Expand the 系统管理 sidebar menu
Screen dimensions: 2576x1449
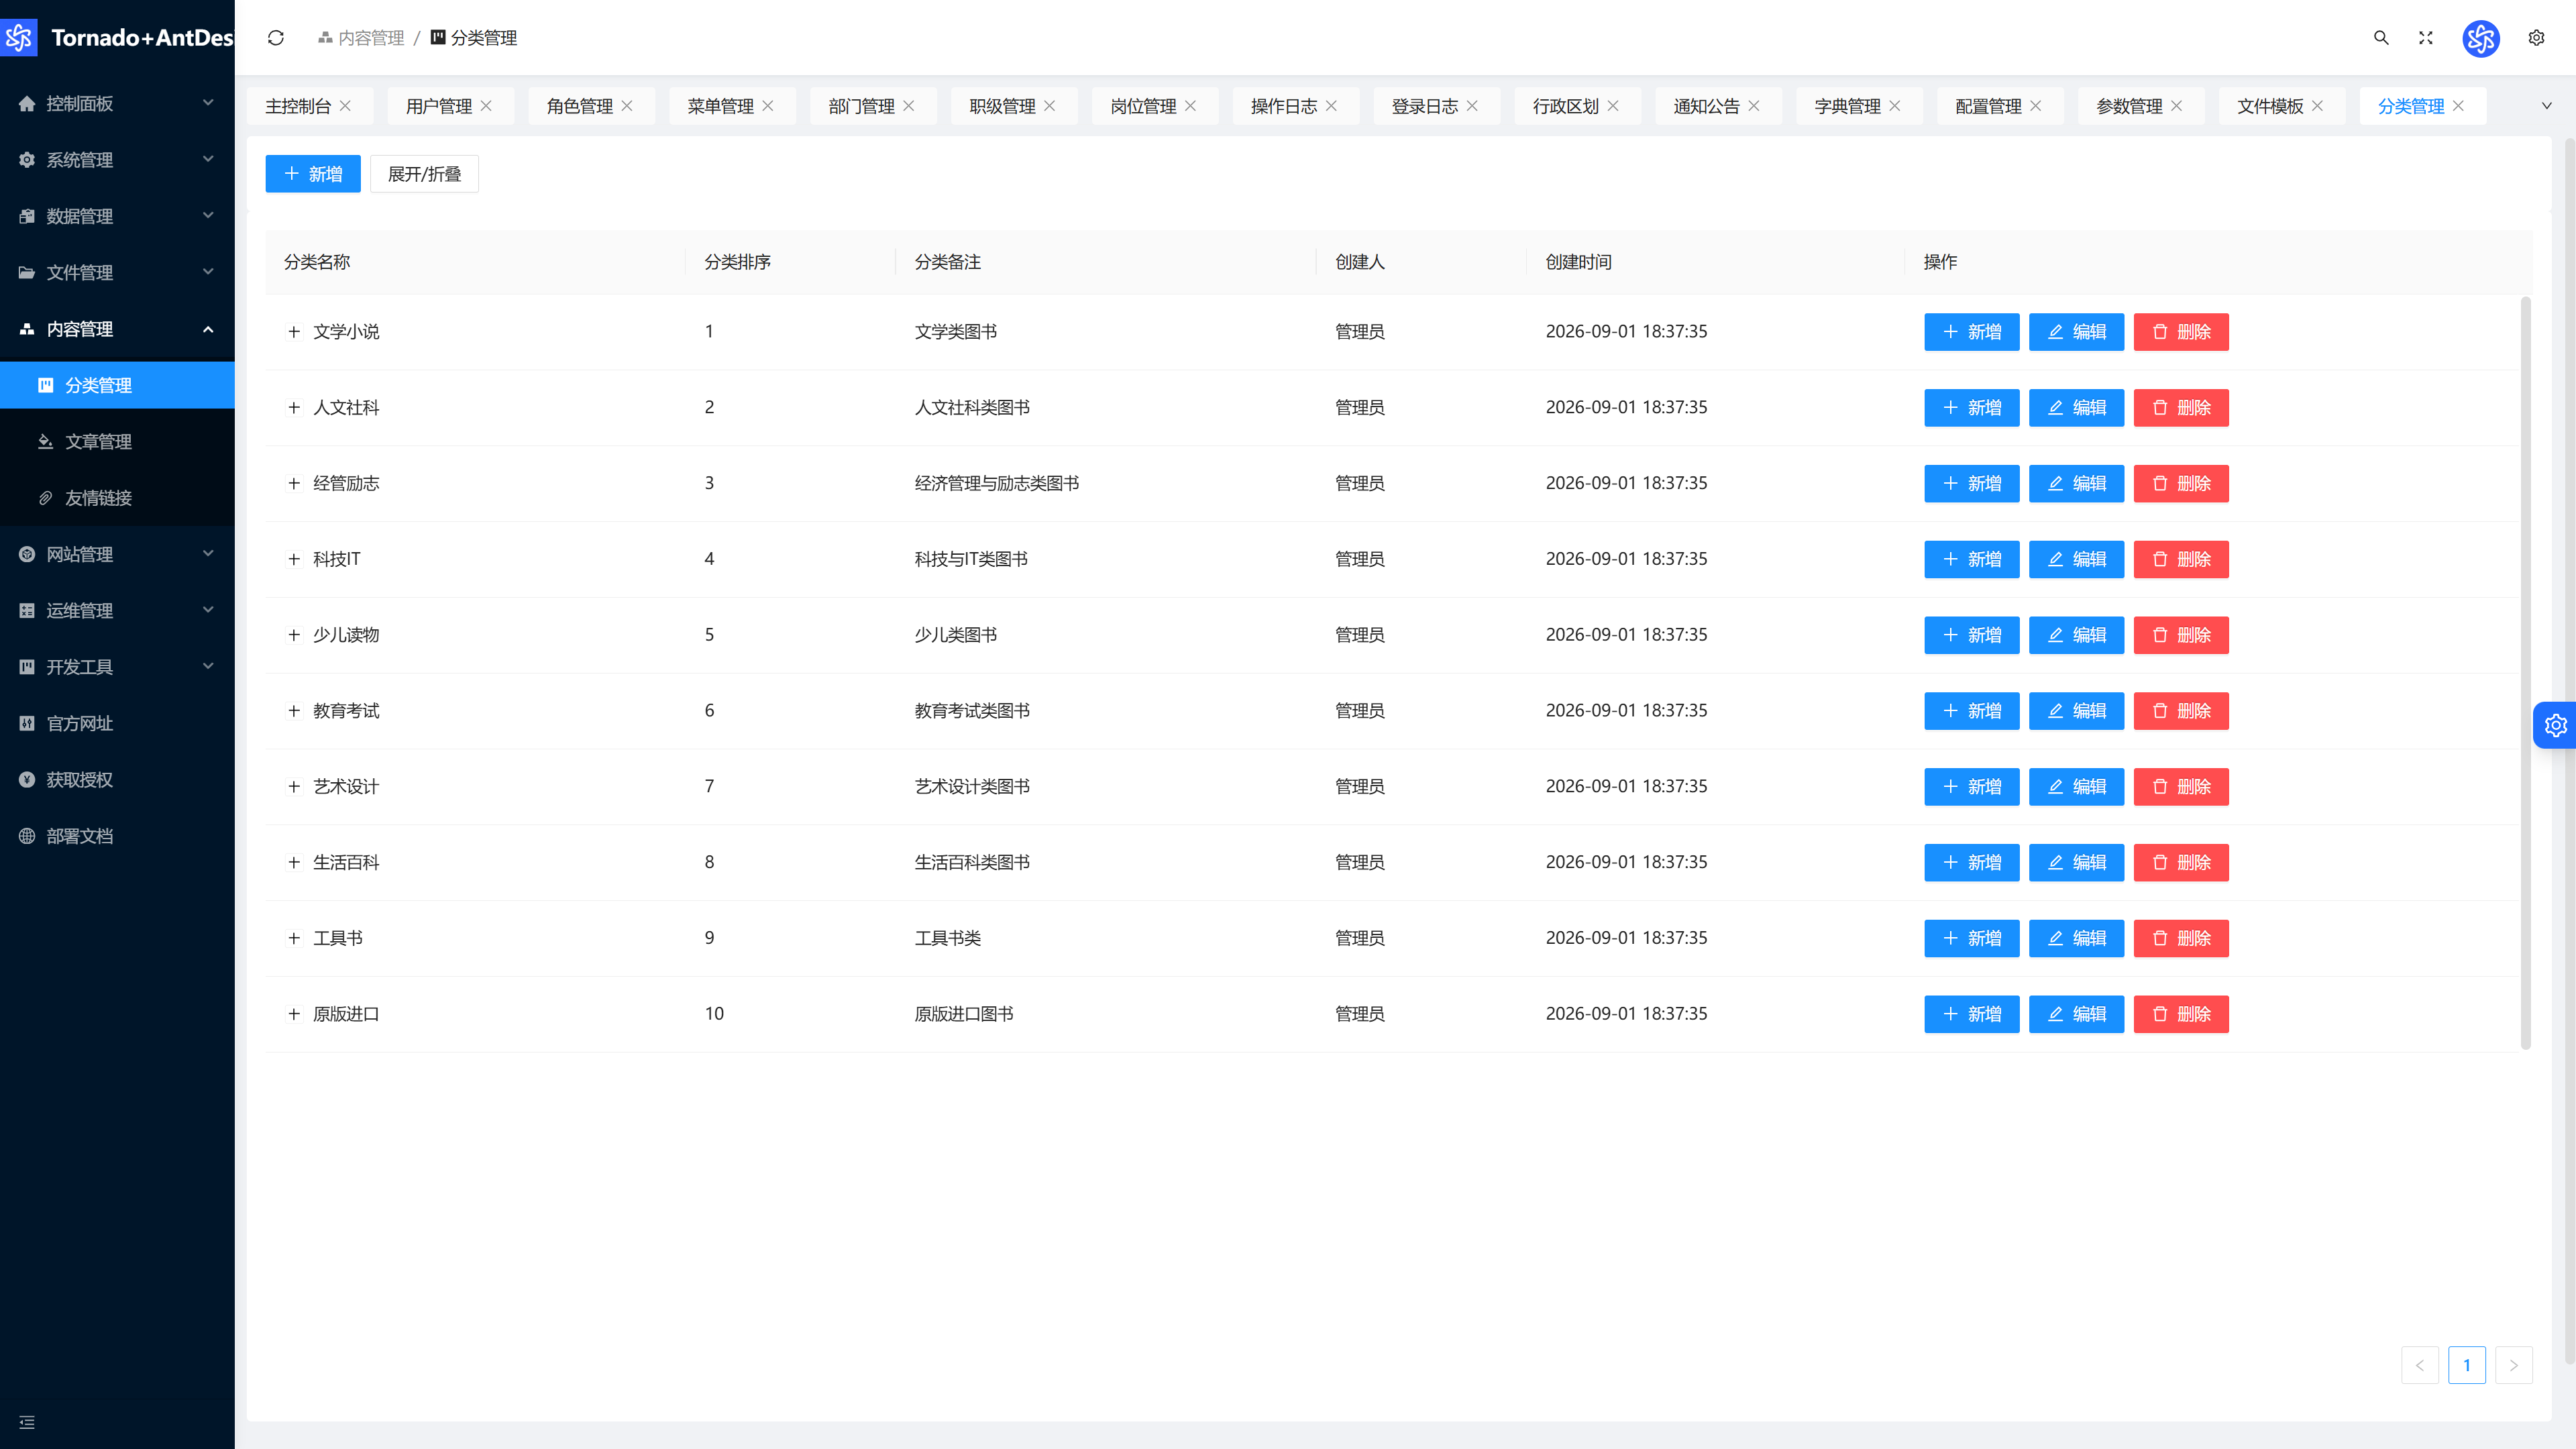[117, 160]
